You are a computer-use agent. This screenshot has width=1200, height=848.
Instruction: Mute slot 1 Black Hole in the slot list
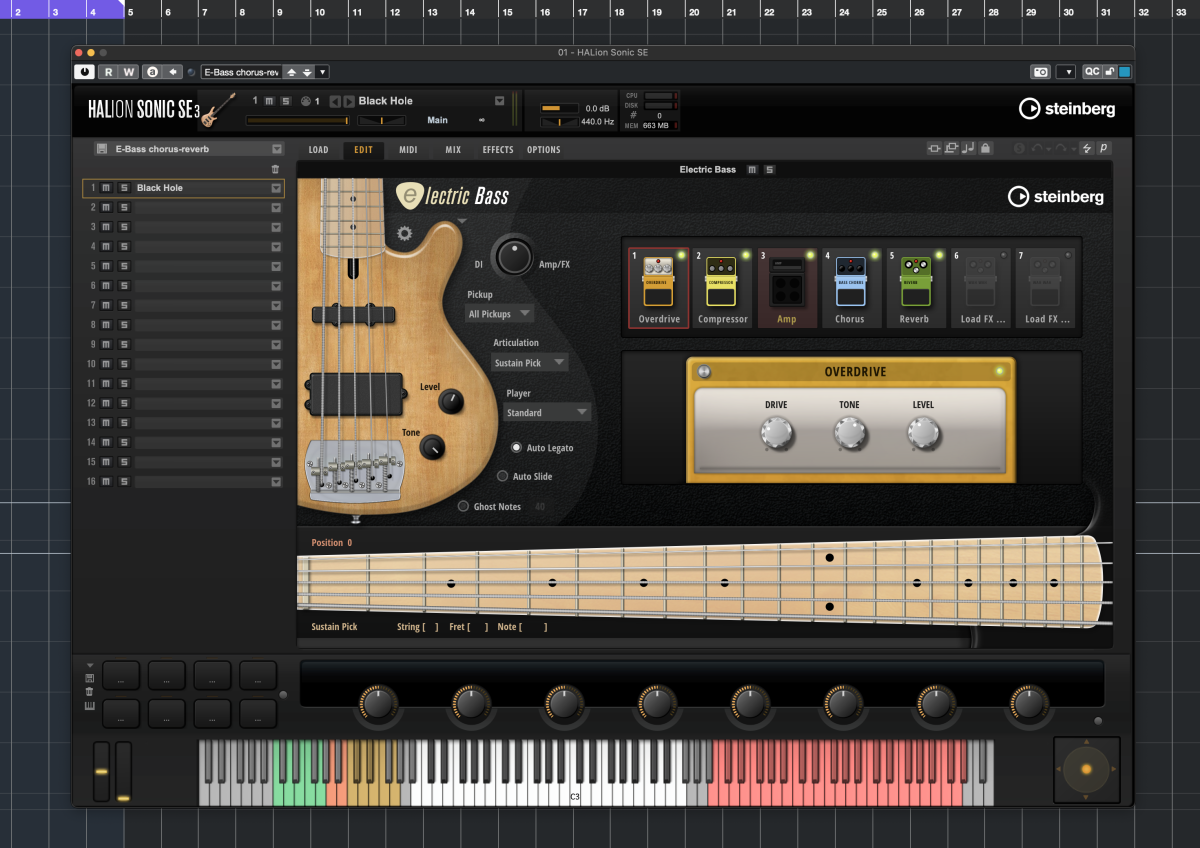click(x=107, y=188)
